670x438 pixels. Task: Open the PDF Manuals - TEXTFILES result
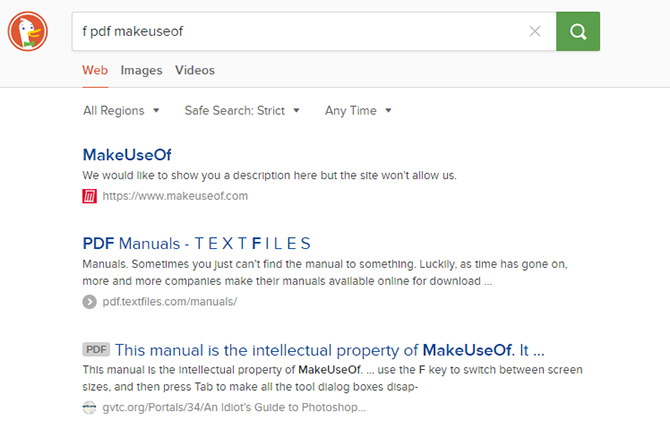pos(197,243)
